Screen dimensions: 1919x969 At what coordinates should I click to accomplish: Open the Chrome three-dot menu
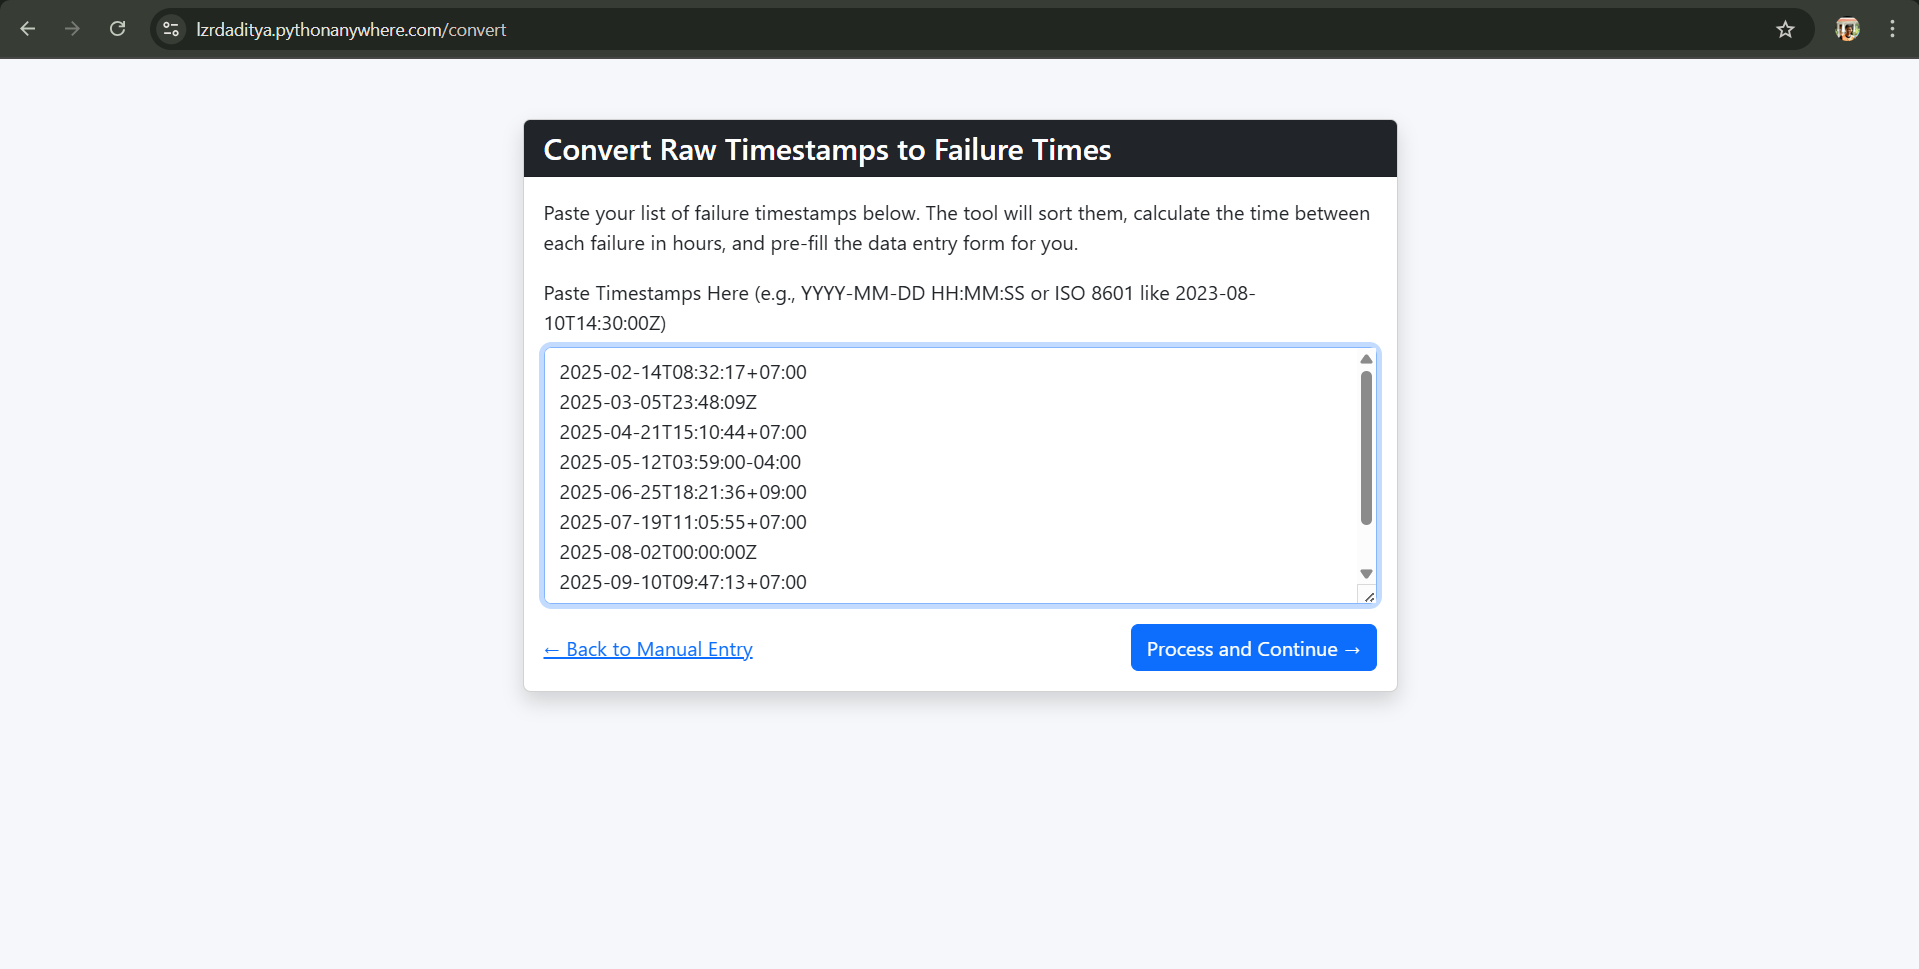1892,29
